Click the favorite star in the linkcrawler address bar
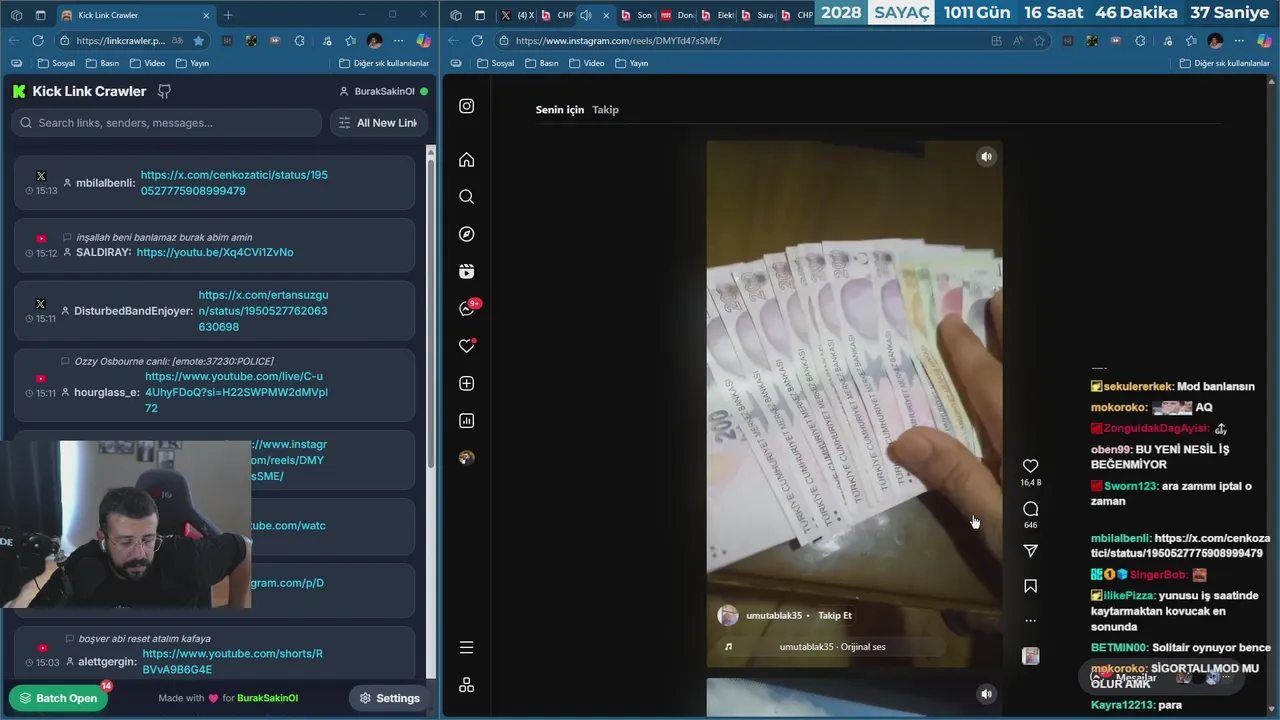Viewport: 1280px width, 720px height. 198,41
